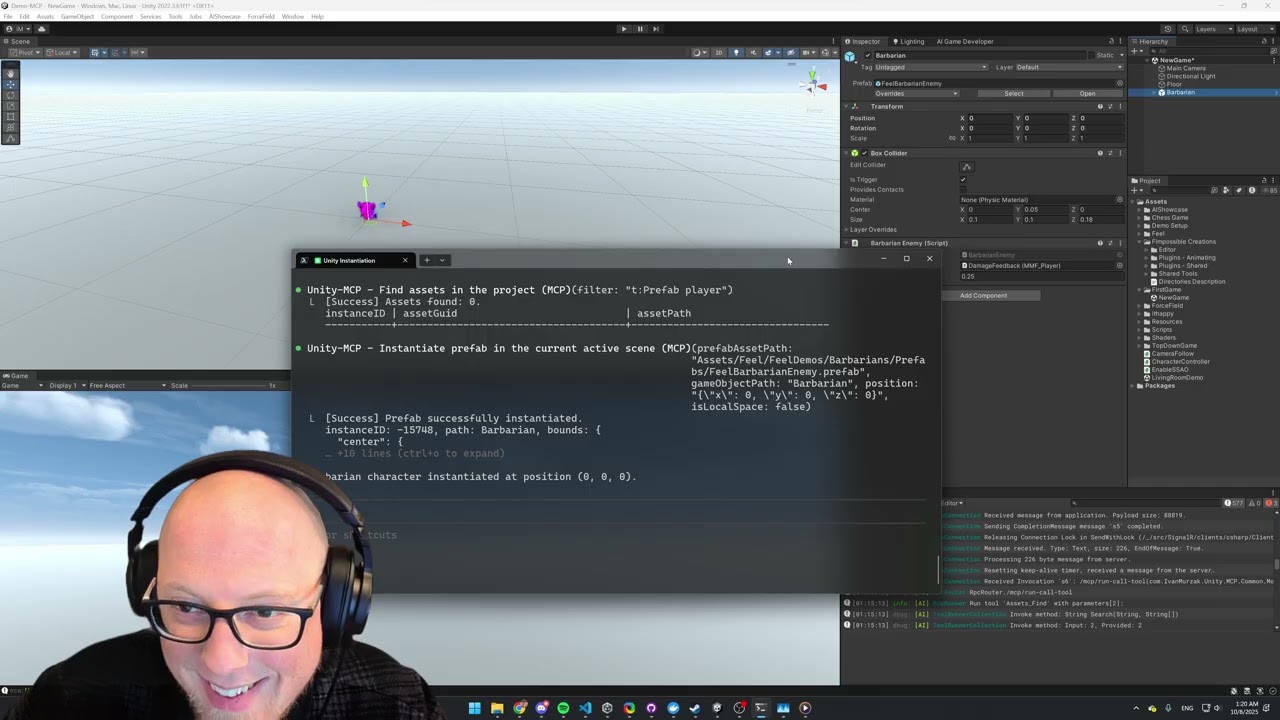
Task: Collapse the Transform component foldout
Action: [x=846, y=106]
